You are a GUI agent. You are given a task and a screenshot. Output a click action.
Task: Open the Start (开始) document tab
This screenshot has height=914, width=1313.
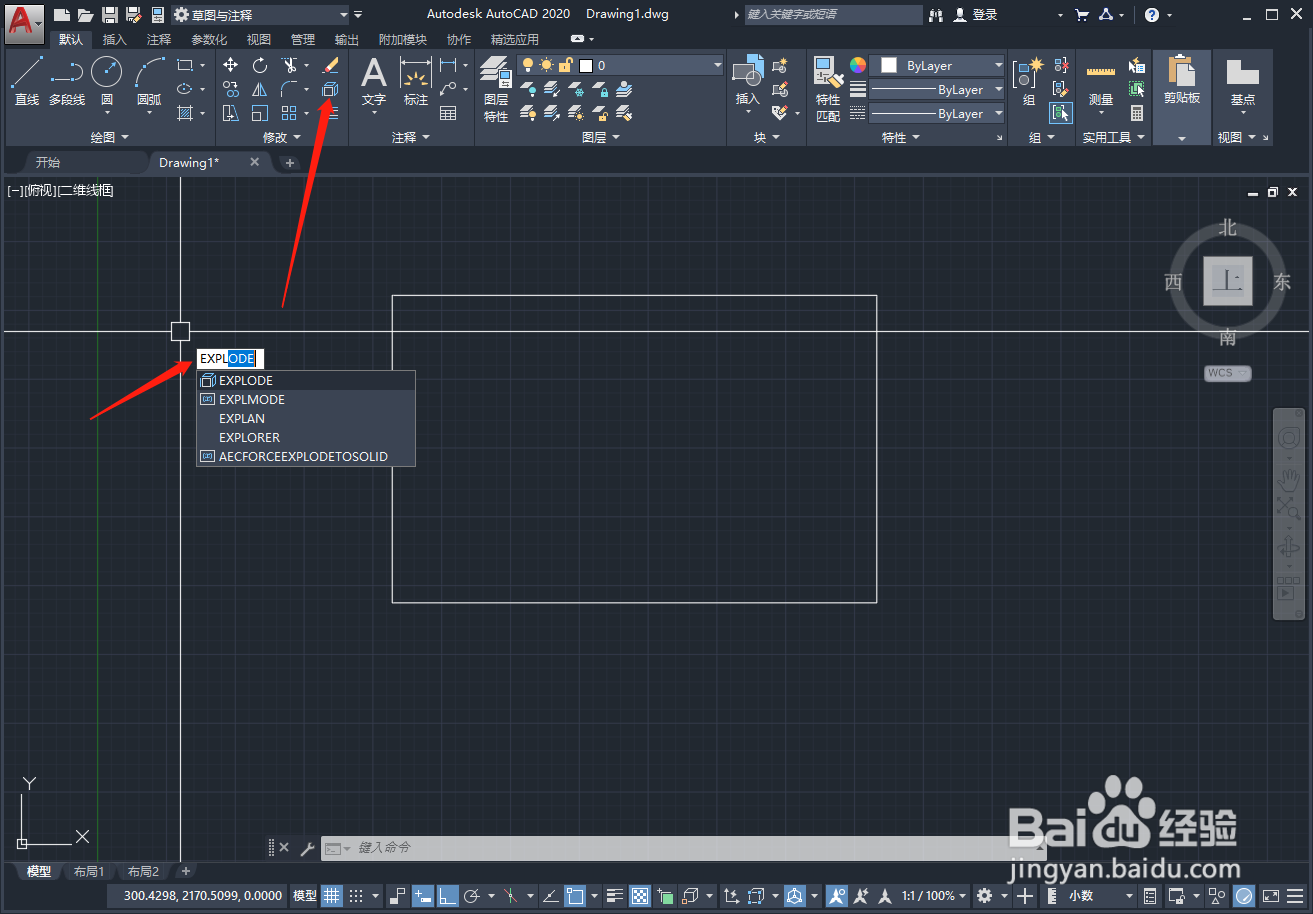(48, 162)
